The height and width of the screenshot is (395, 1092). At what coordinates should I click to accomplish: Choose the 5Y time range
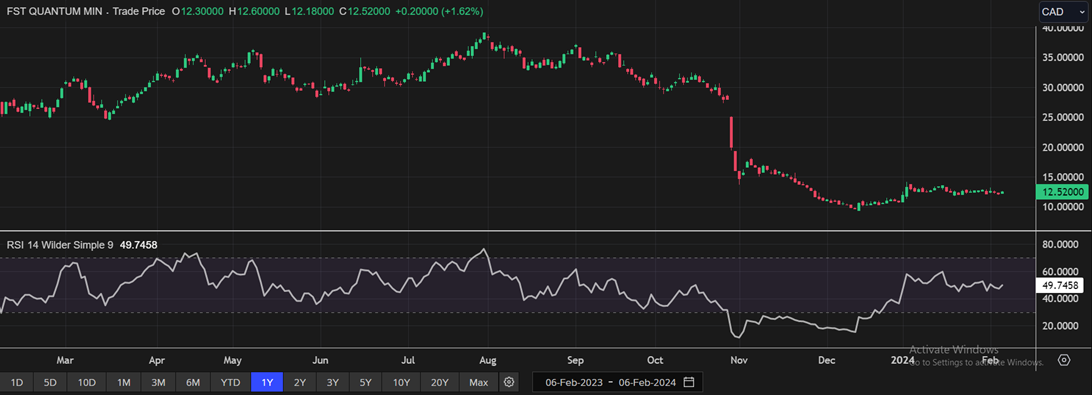(x=366, y=382)
